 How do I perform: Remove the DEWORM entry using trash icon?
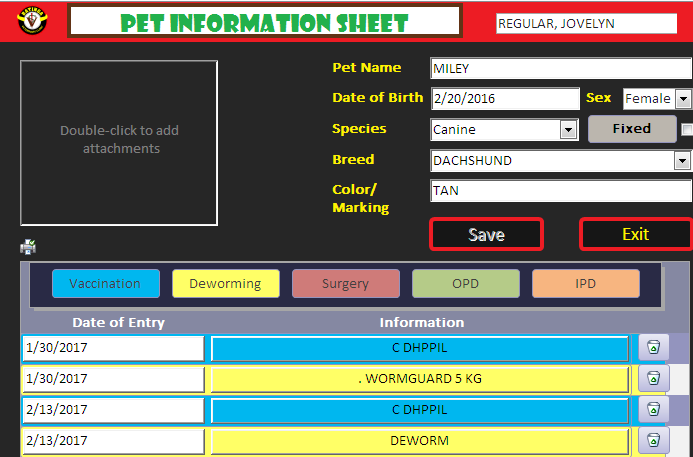coord(653,440)
